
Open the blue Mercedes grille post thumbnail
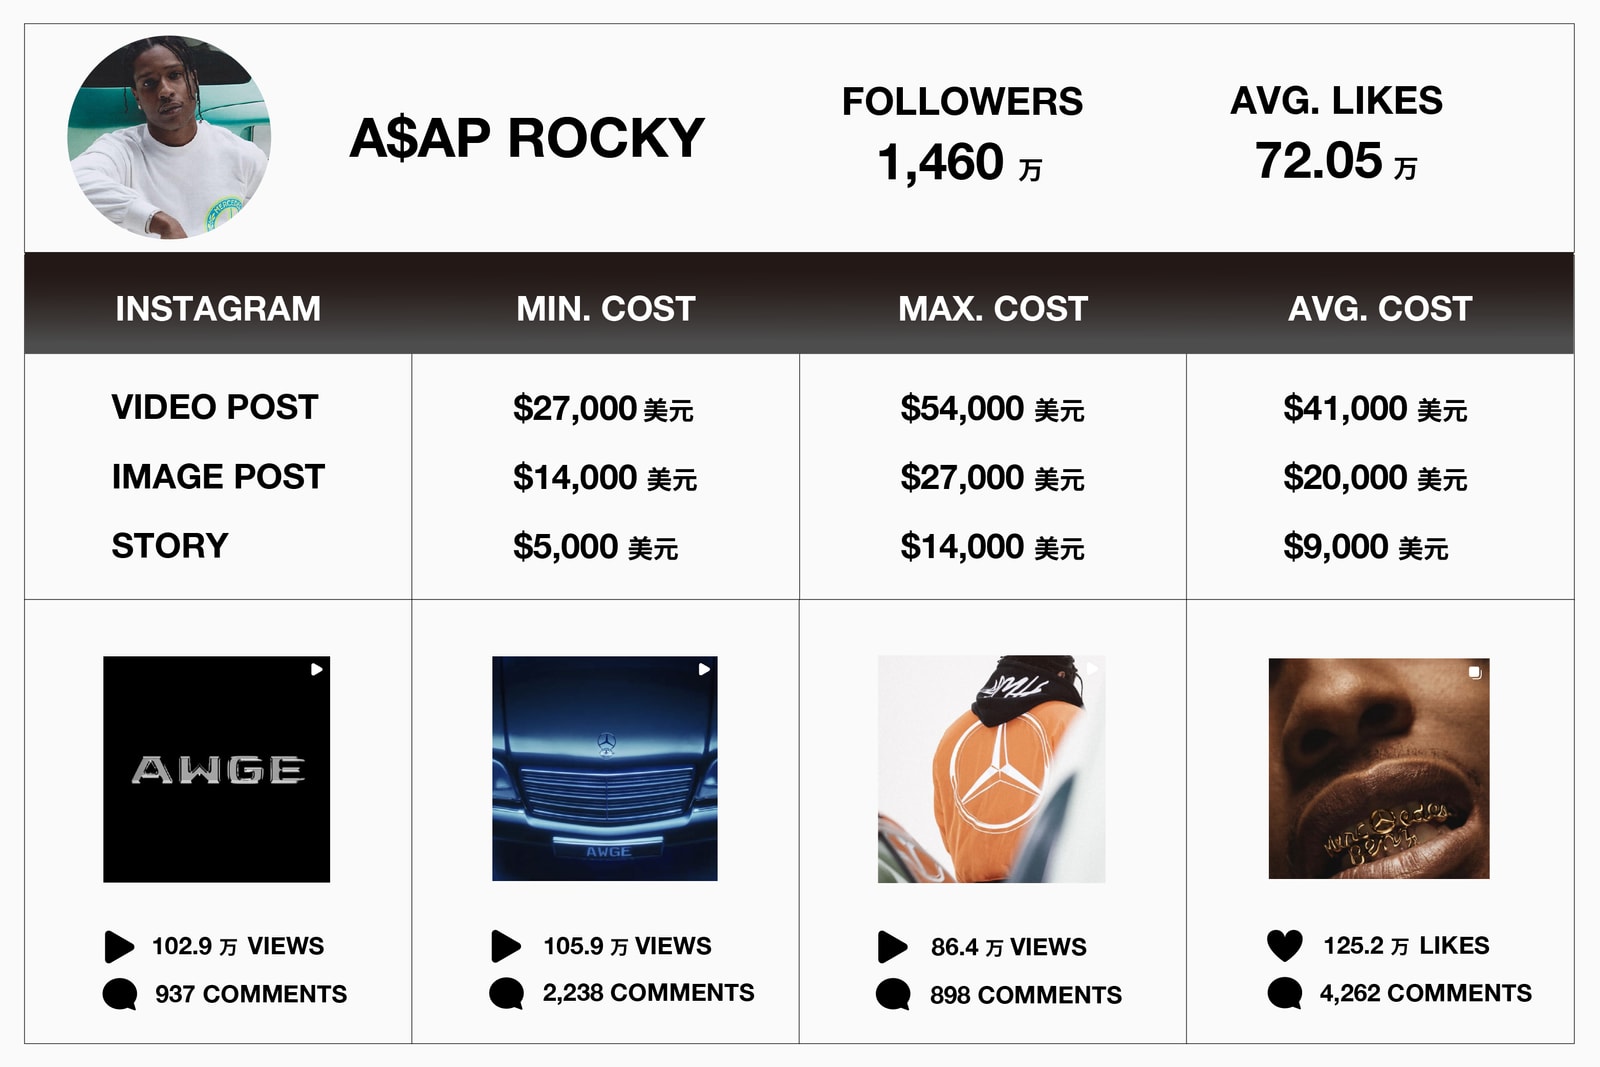tap(605, 768)
